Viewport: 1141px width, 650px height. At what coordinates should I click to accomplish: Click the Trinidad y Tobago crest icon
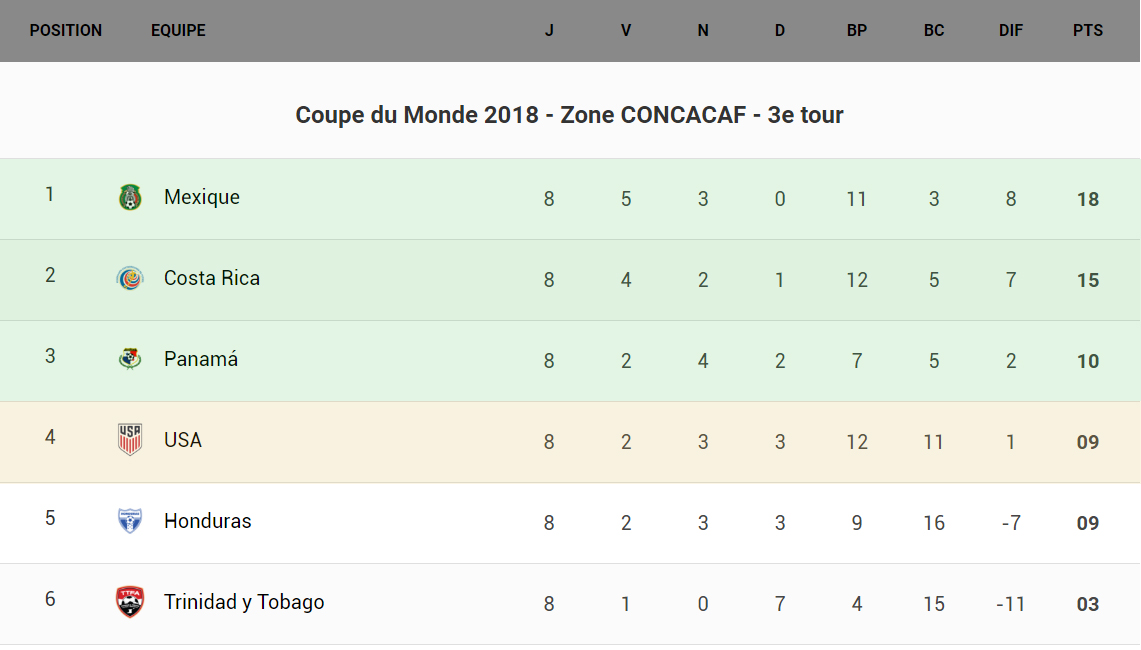(x=130, y=602)
